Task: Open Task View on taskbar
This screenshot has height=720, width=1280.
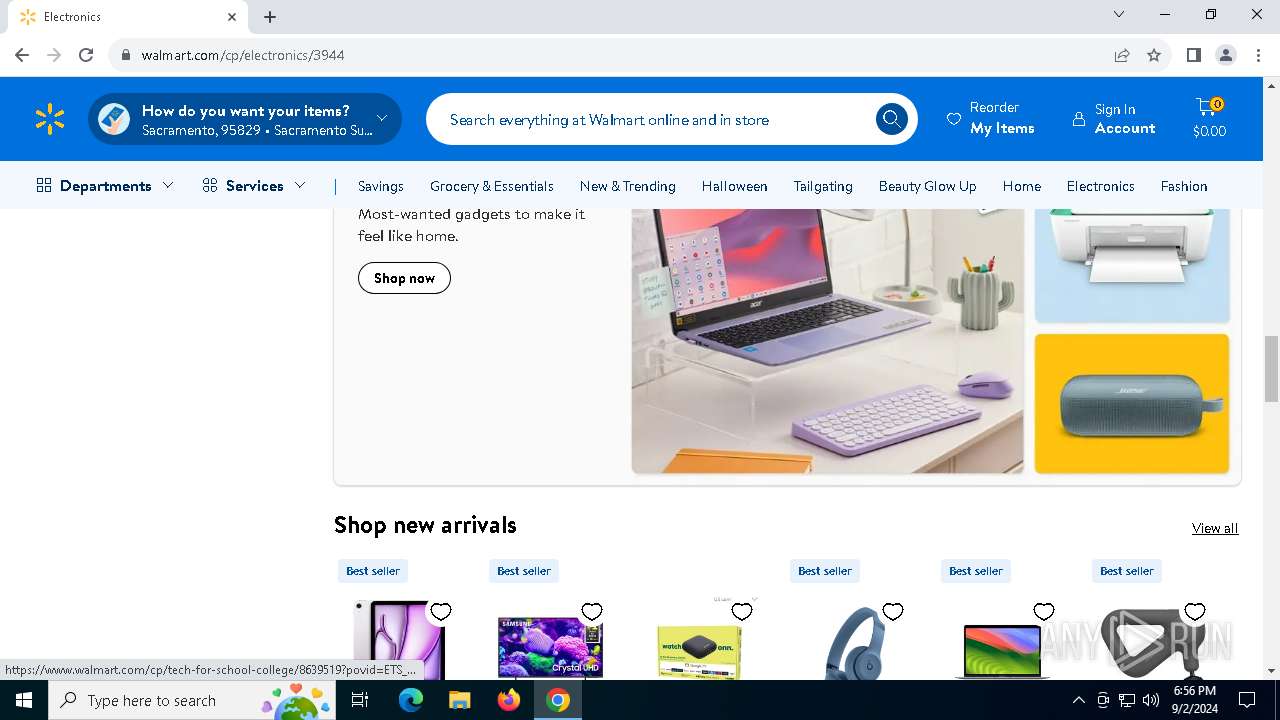Action: 360,700
